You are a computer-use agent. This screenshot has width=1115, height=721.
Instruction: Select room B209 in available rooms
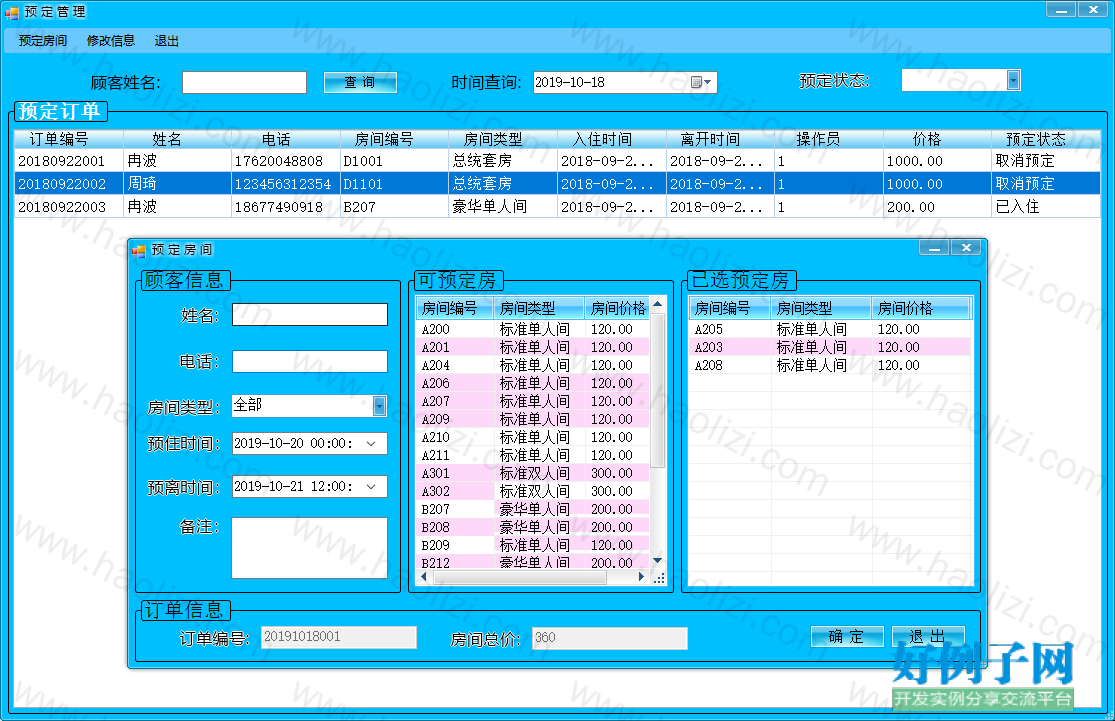[532, 545]
